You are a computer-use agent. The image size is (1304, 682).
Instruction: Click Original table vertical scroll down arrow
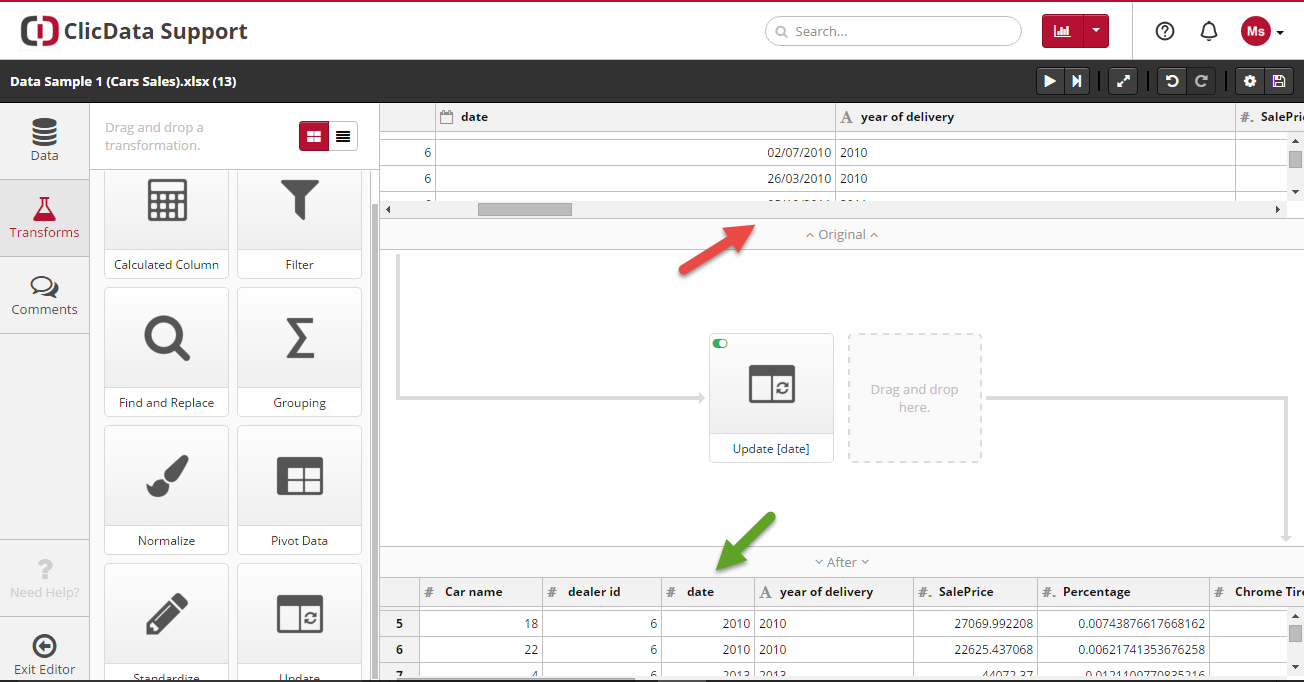click(1295, 191)
